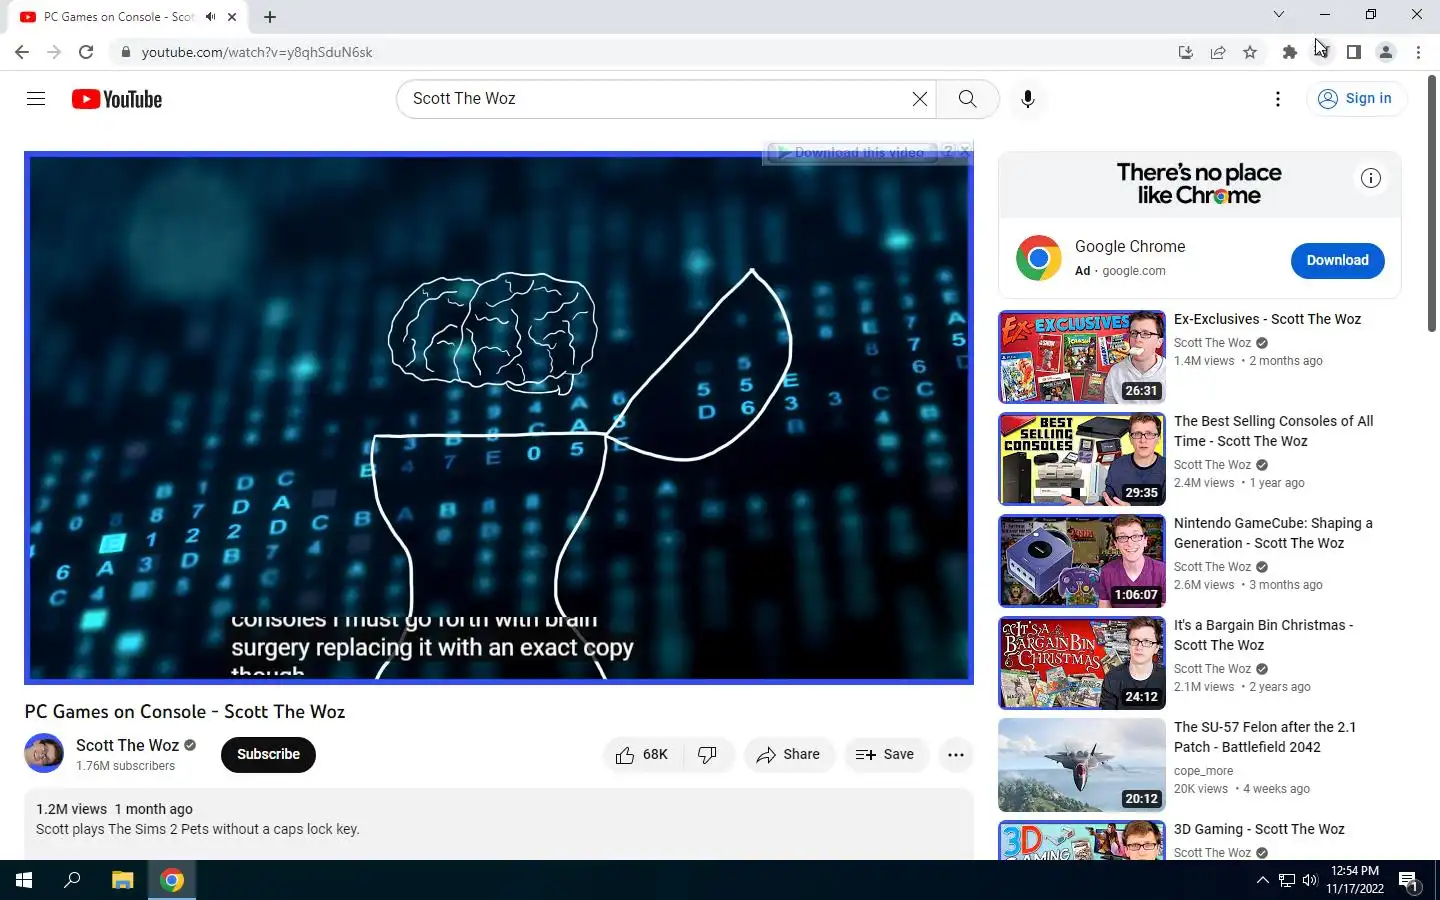Go back in browser history
1440x900 pixels.
click(x=22, y=52)
